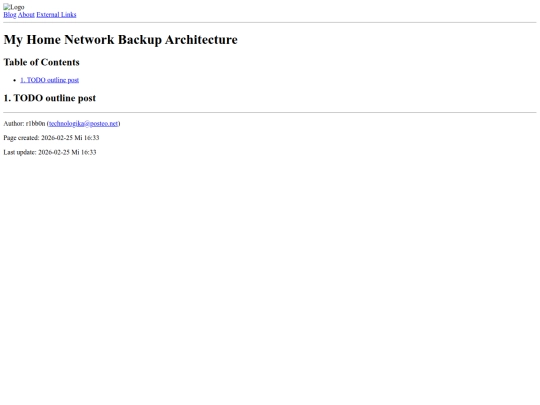
Task: Open the External Links page
Action: pyautogui.click(x=56, y=14)
